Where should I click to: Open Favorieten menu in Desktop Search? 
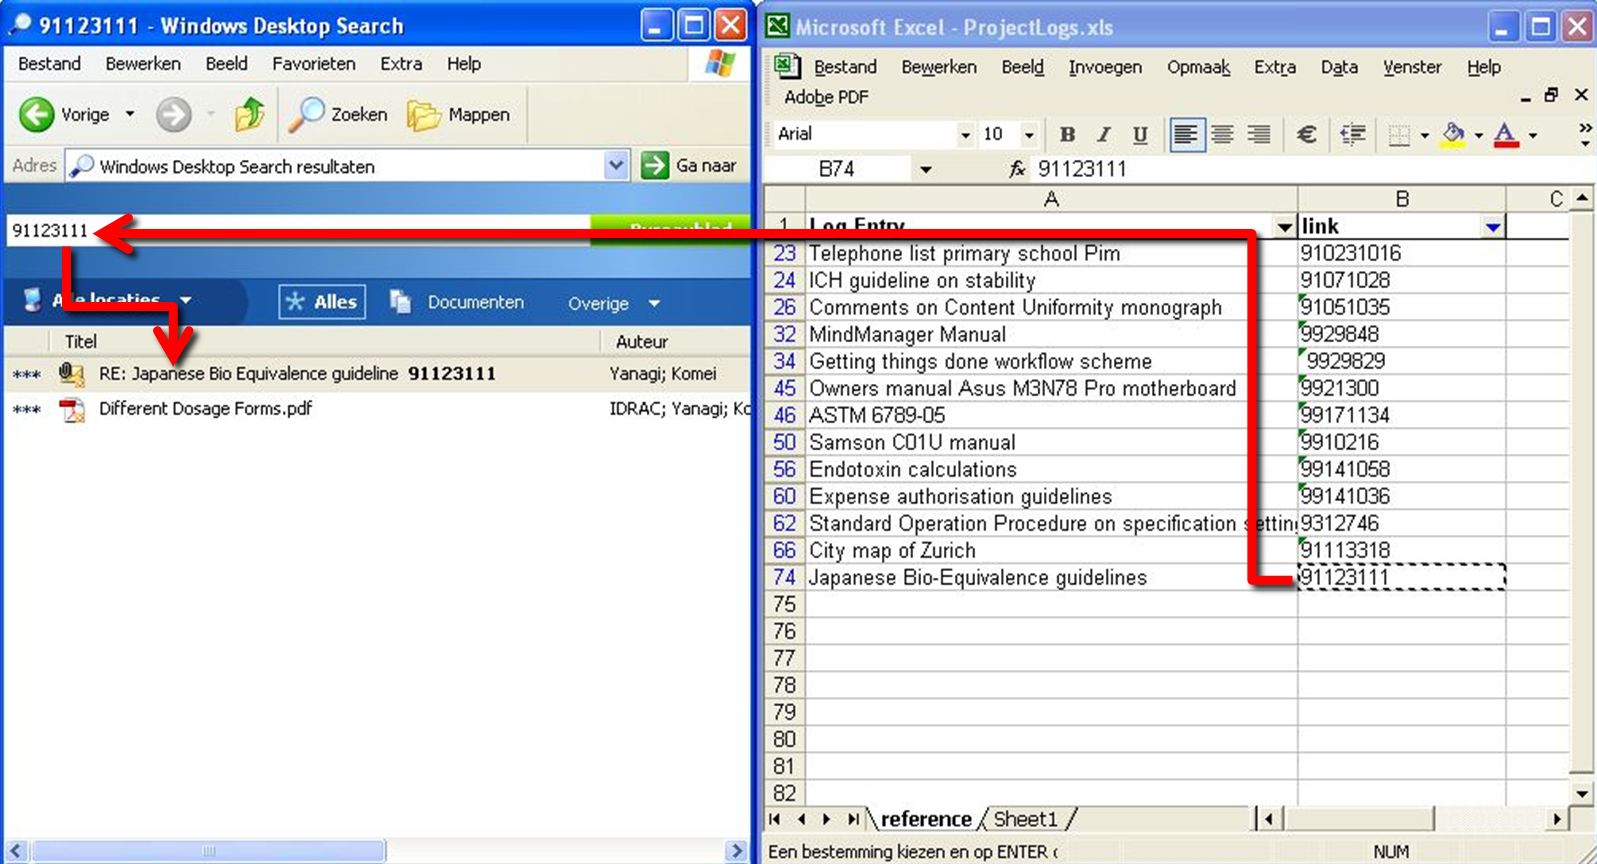point(314,63)
